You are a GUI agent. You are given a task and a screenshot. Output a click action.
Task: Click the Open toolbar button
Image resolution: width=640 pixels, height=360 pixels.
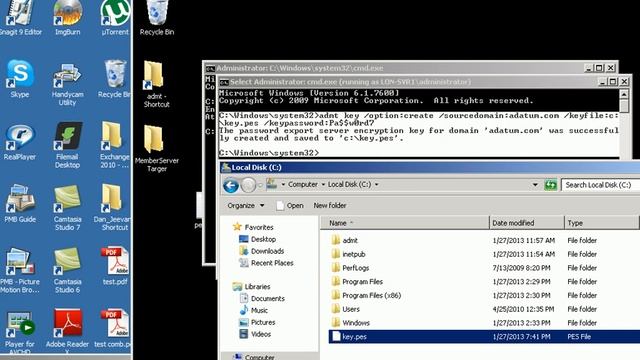(x=290, y=205)
